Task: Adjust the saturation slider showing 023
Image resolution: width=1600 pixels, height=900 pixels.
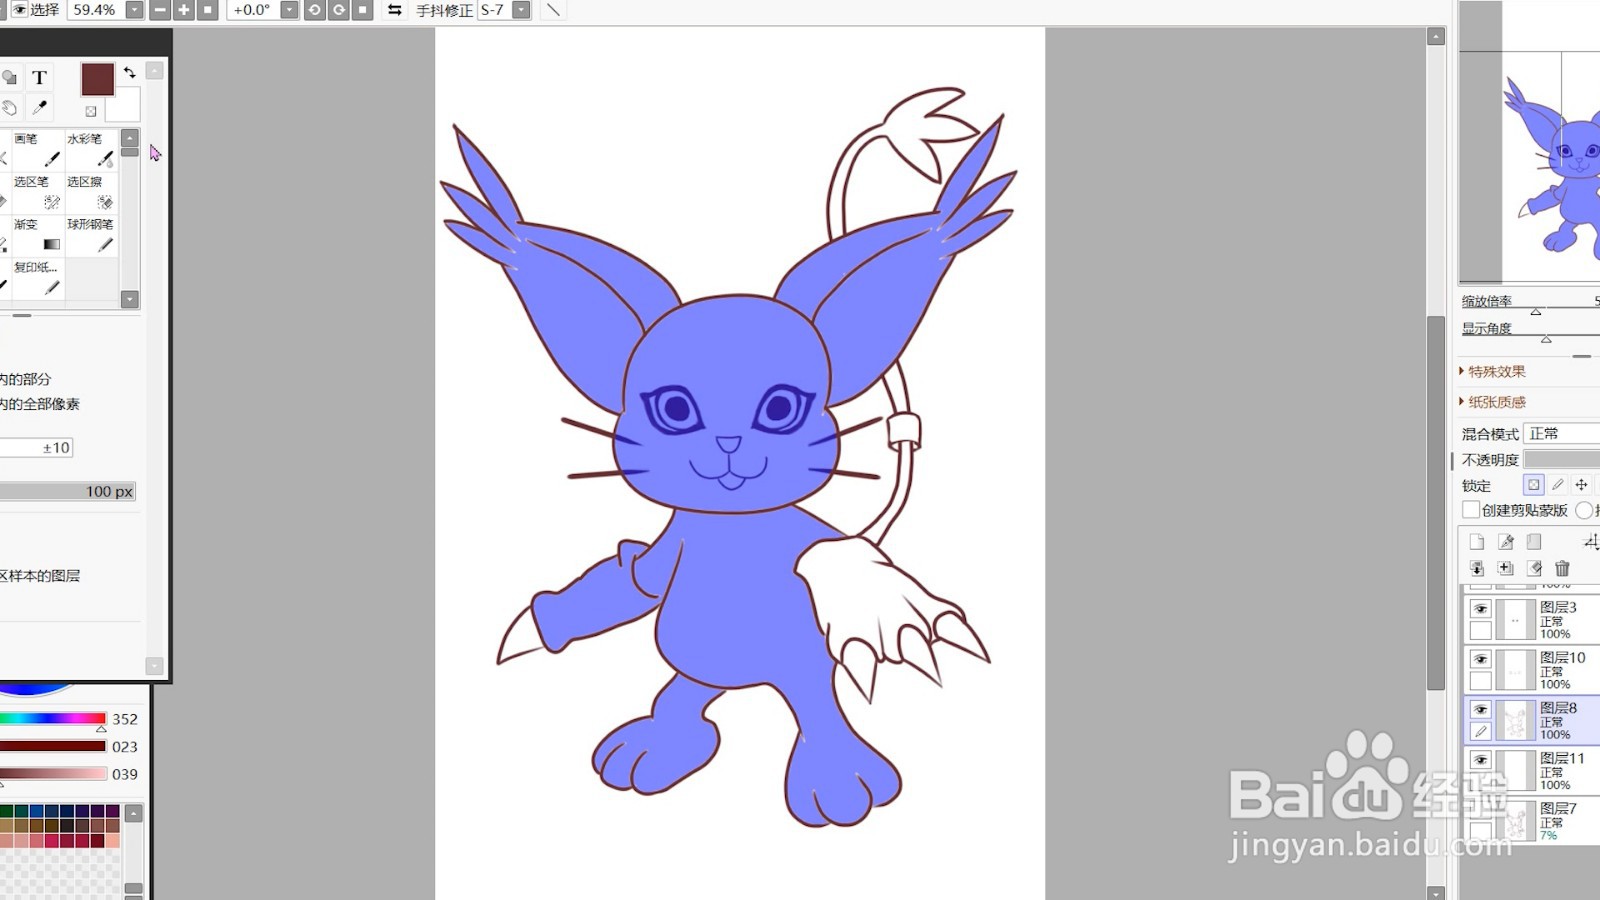Action: click(x=53, y=746)
